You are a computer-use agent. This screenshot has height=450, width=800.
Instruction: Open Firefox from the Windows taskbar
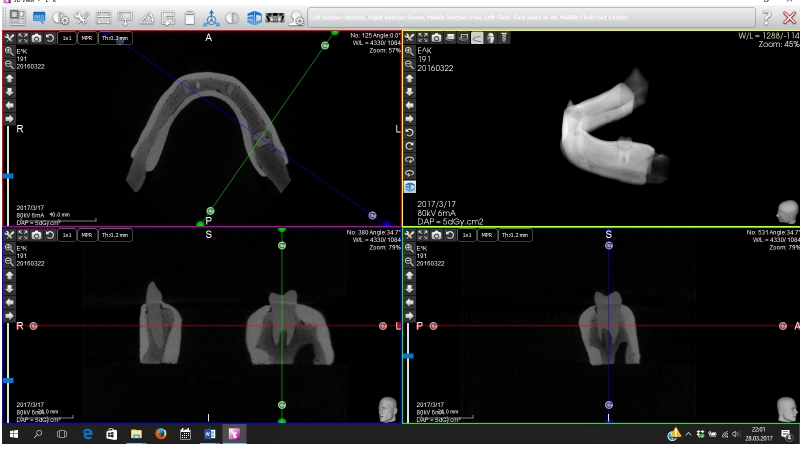(160, 435)
